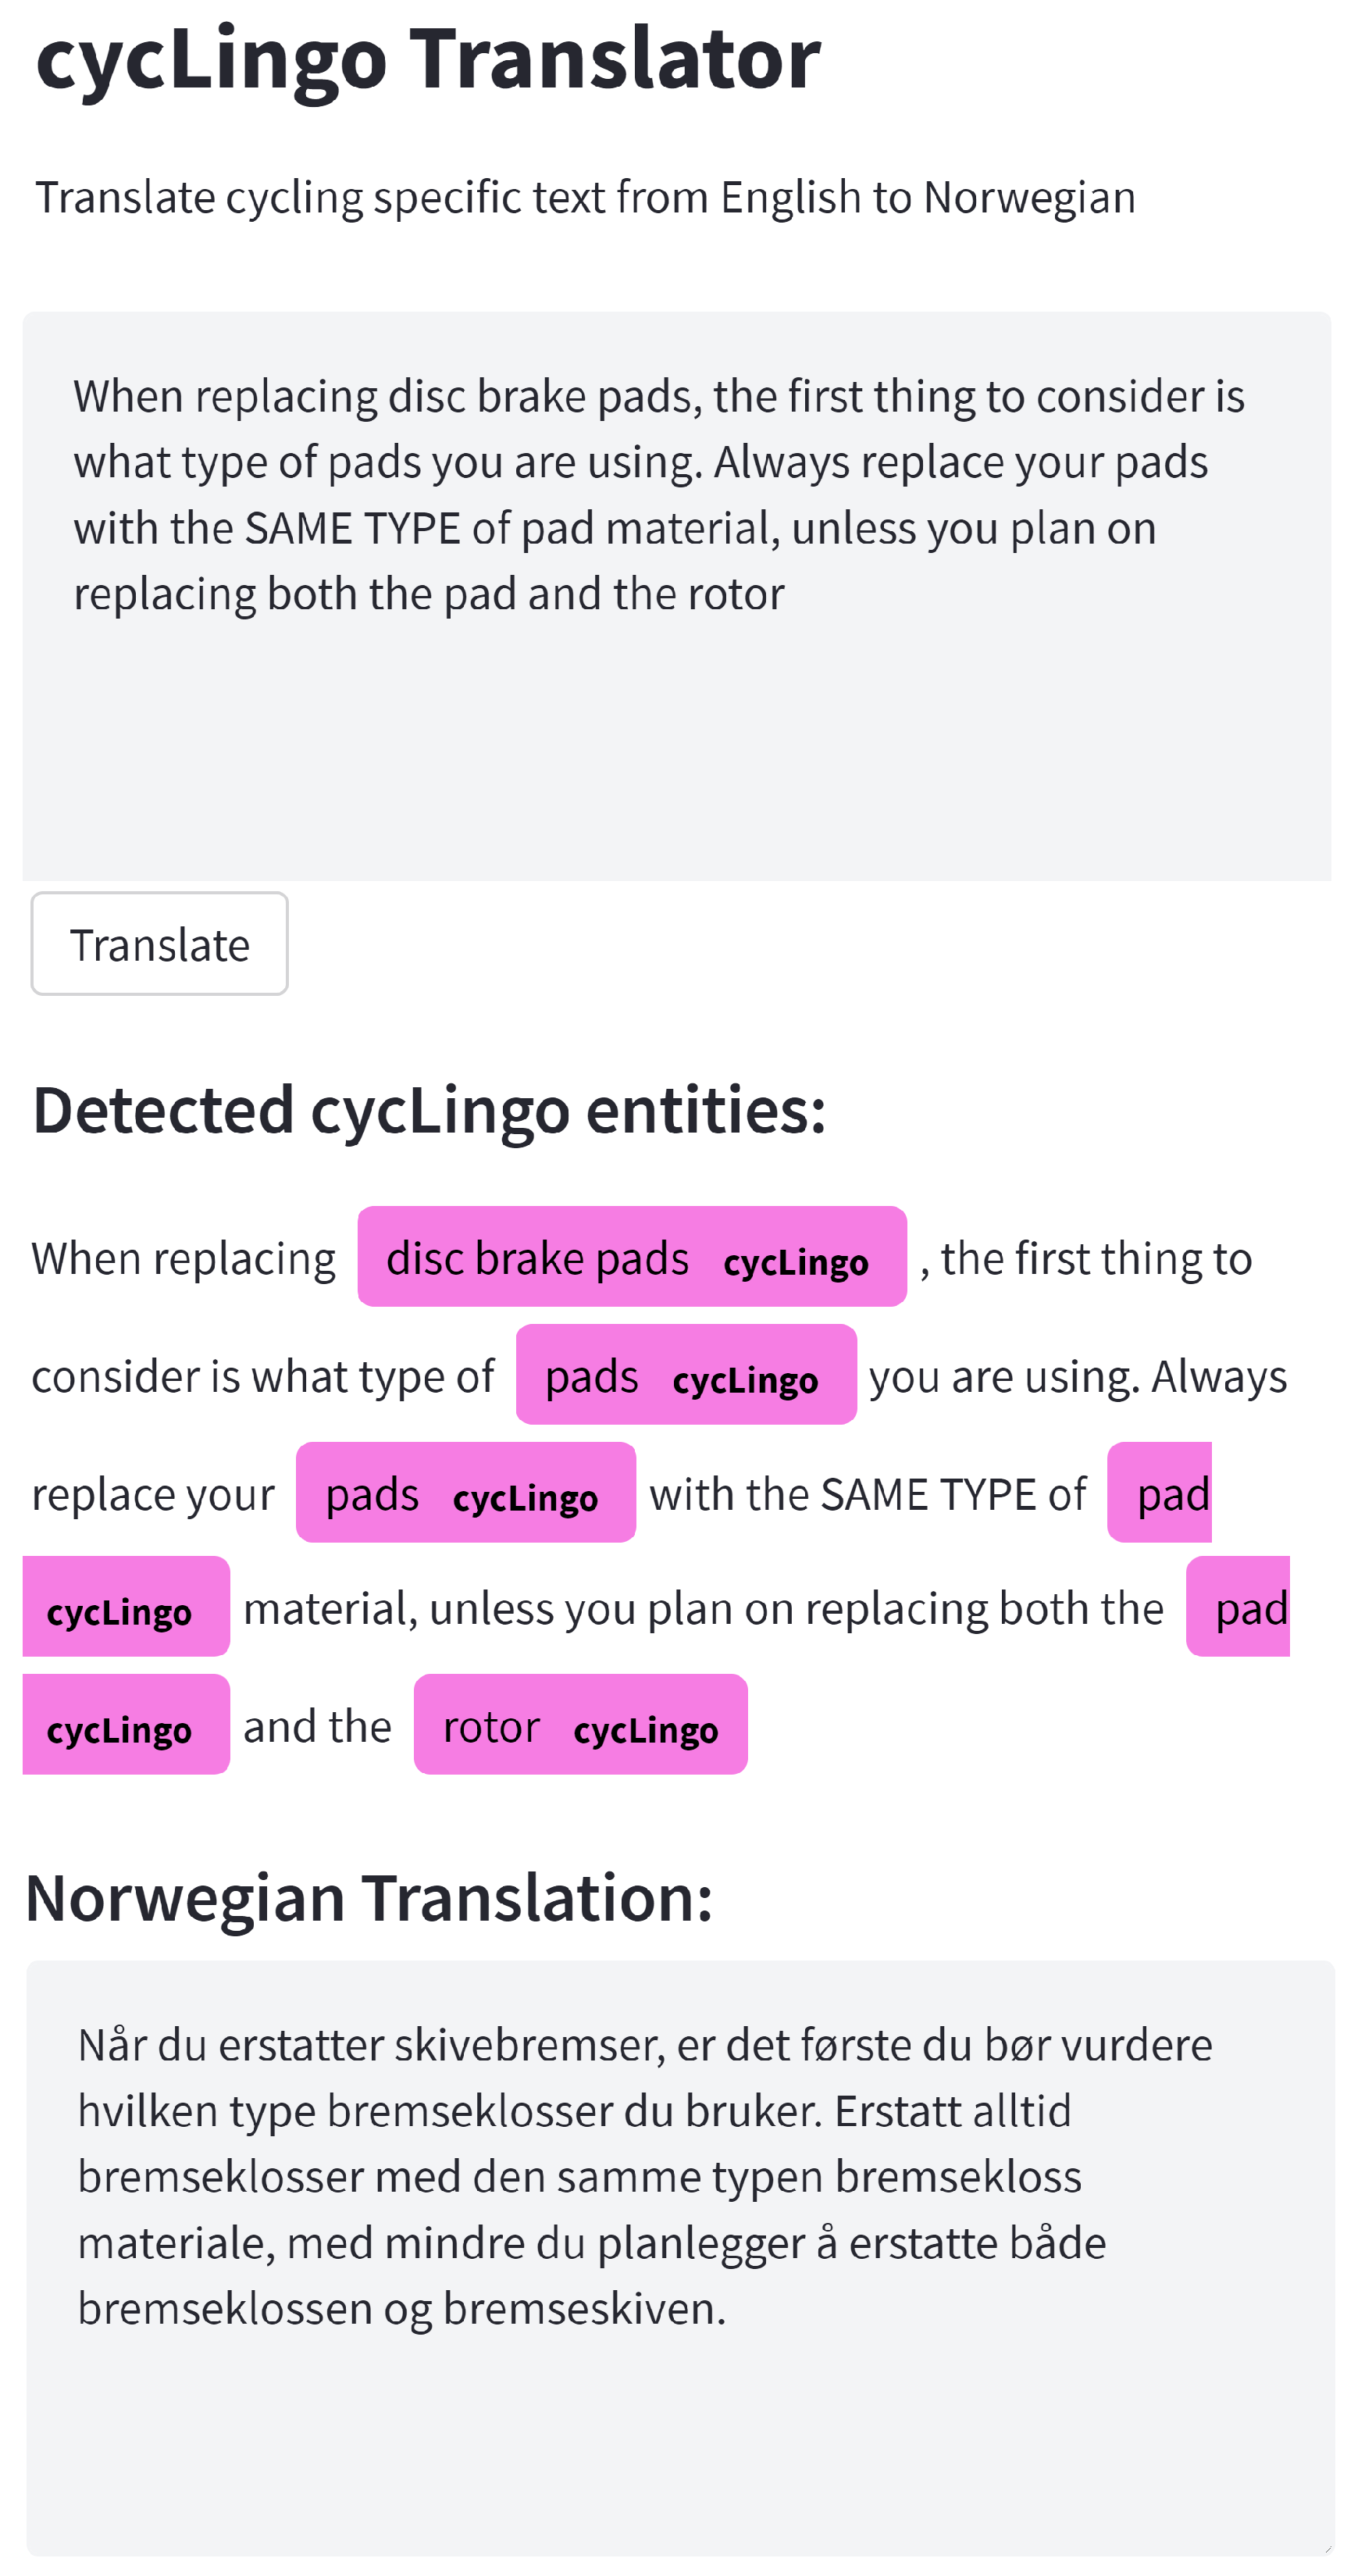Click the 'pads' entity after 'replace your'
The height and width of the screenshot is (2576, 1365).
372,1494
